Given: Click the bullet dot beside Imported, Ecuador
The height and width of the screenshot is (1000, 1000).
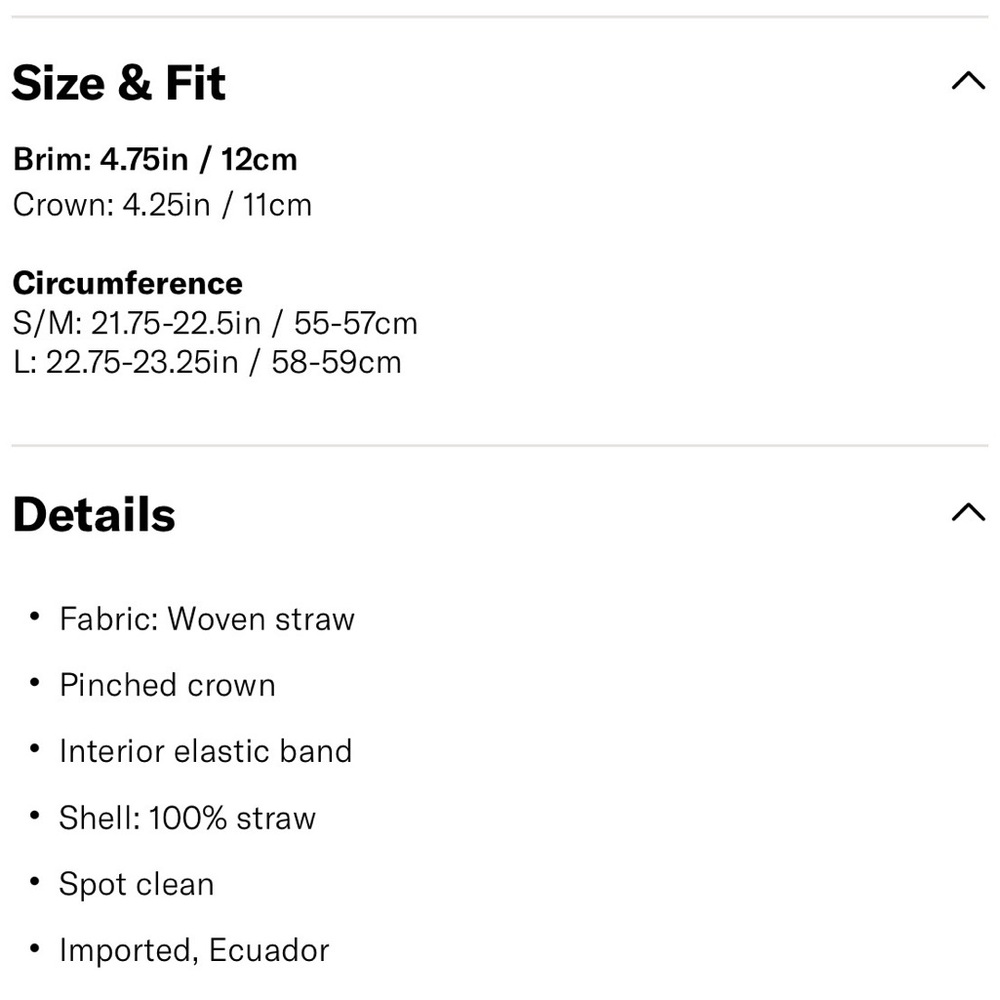Looking at the screenshot, I should pos(34,948).
